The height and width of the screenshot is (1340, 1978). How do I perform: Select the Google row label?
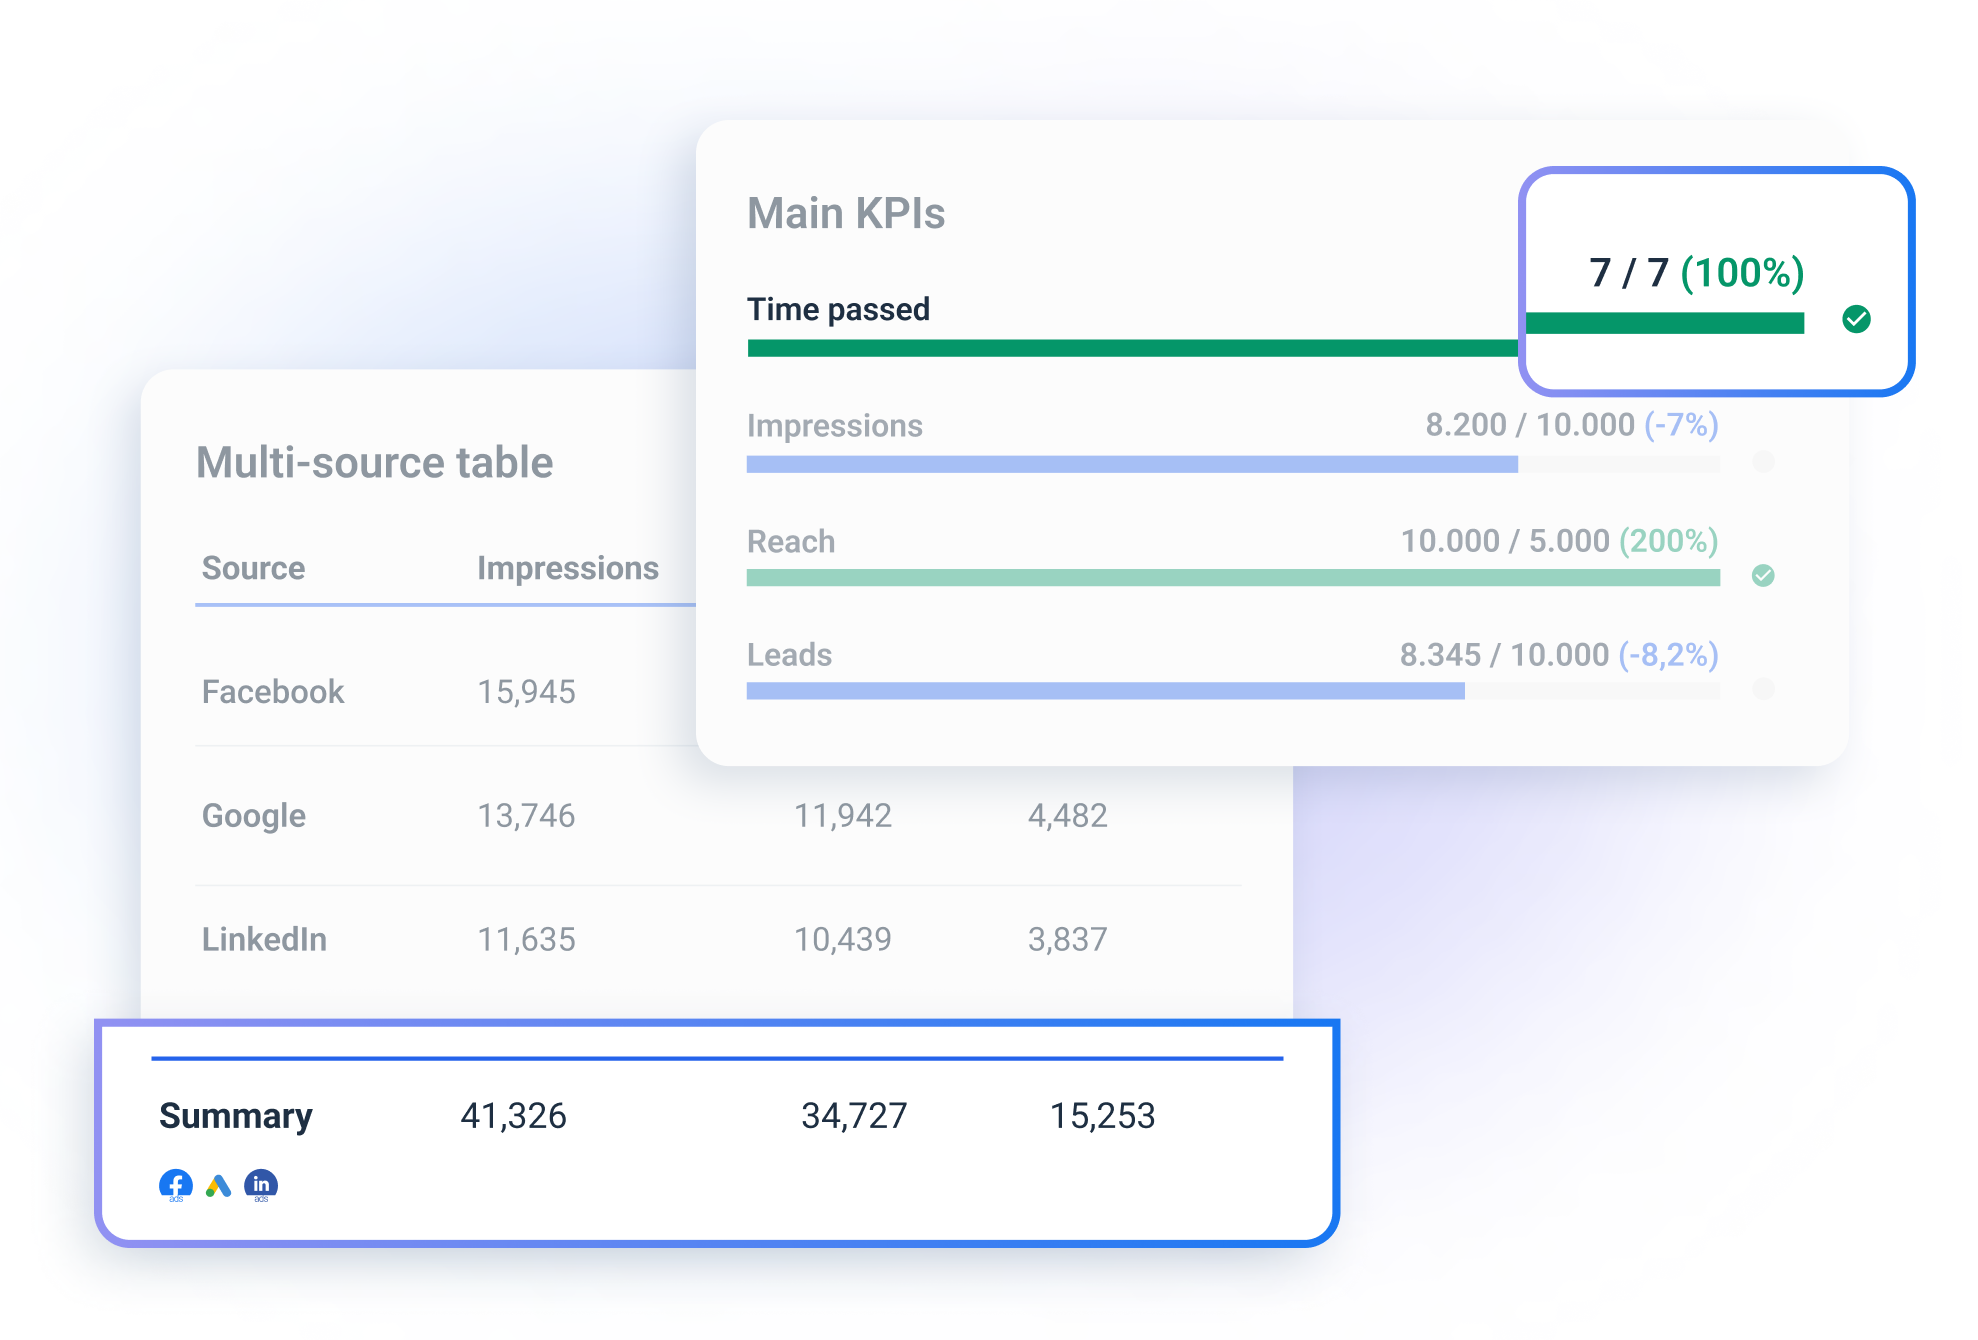(254, 816)
